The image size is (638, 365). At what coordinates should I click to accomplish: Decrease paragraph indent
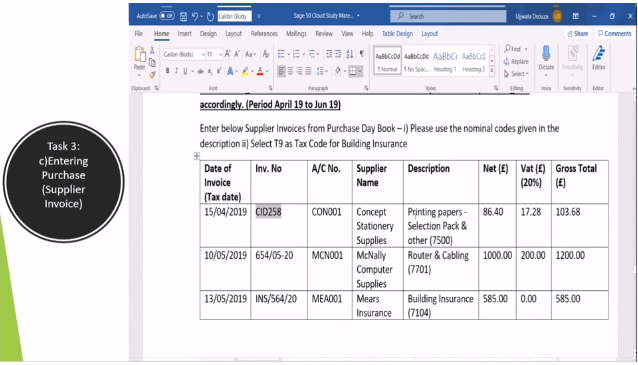point(329,54)
